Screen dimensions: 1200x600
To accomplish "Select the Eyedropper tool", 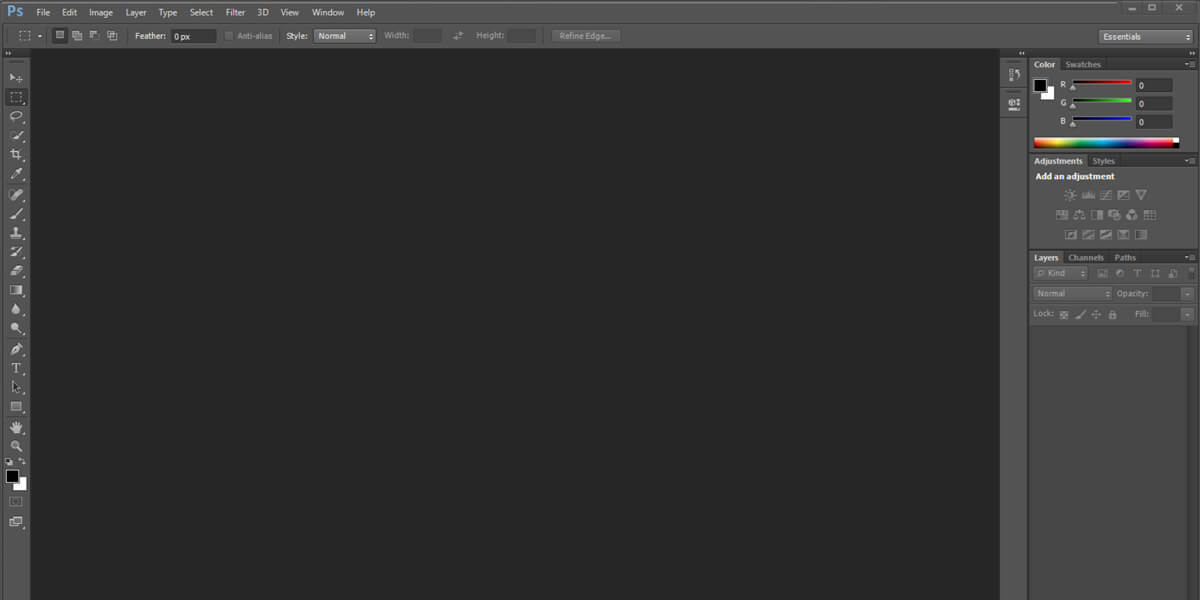I will (16, 174).
